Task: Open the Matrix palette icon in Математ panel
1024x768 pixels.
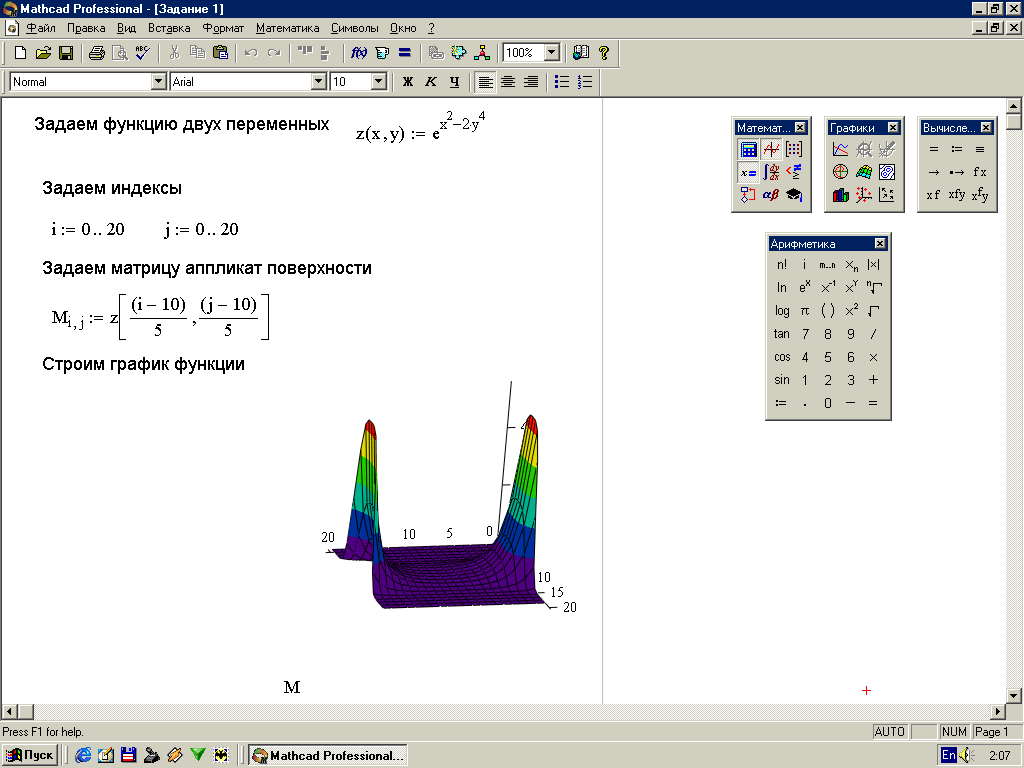Action: (x=794, y=150)
